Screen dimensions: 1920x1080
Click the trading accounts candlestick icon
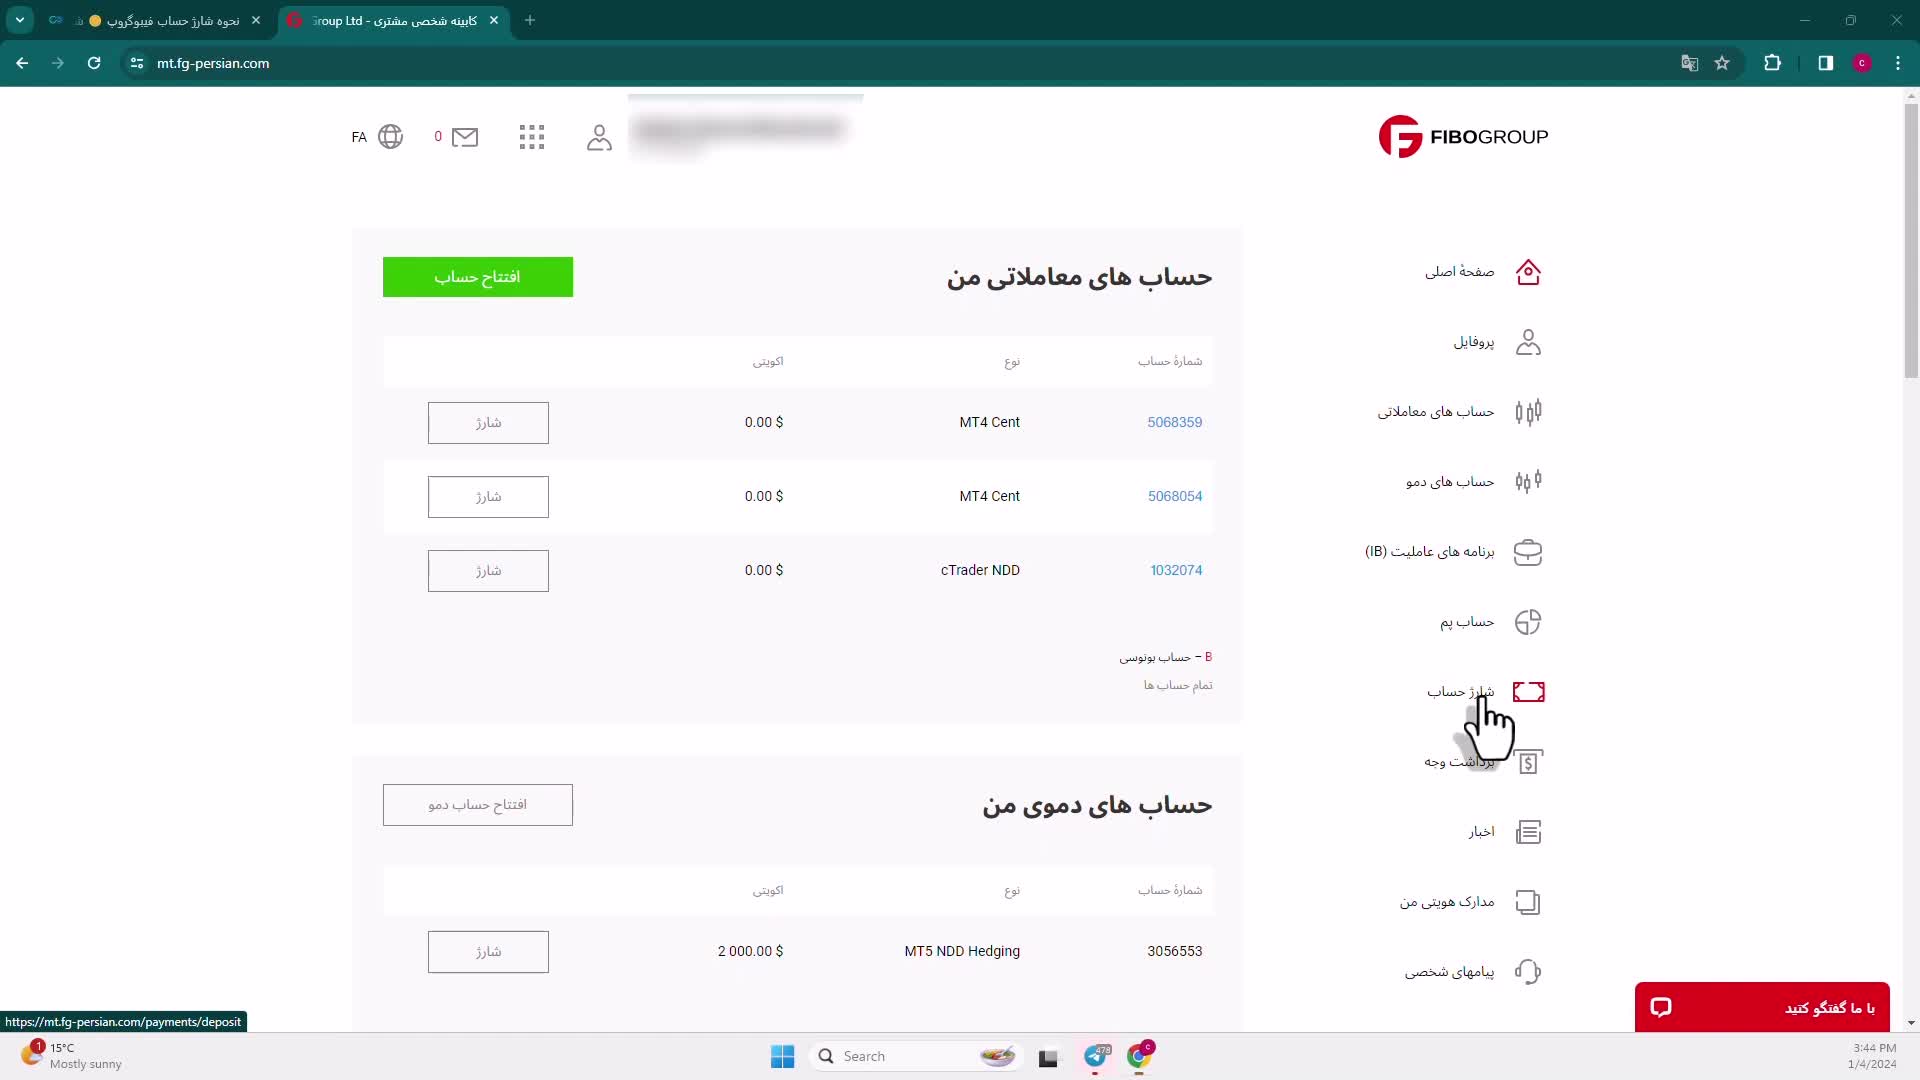coord(1527,412)
